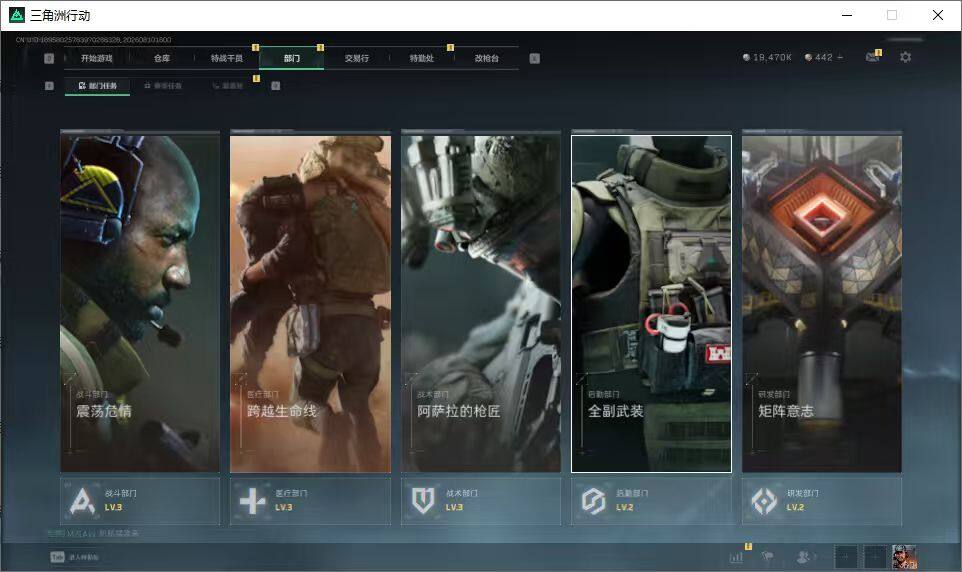Open the player avatar portrait
Screen dimensions: 962x572
pyautogui.click(x=904, y=557)
